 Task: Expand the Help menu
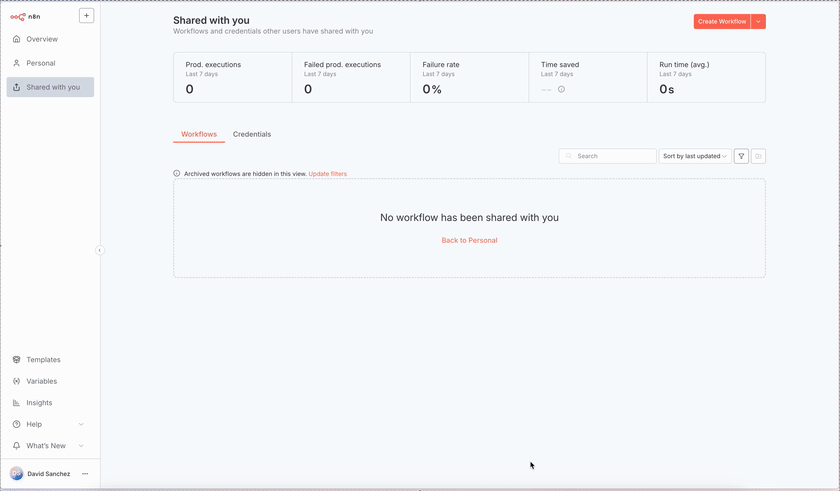tap(81, 424)
